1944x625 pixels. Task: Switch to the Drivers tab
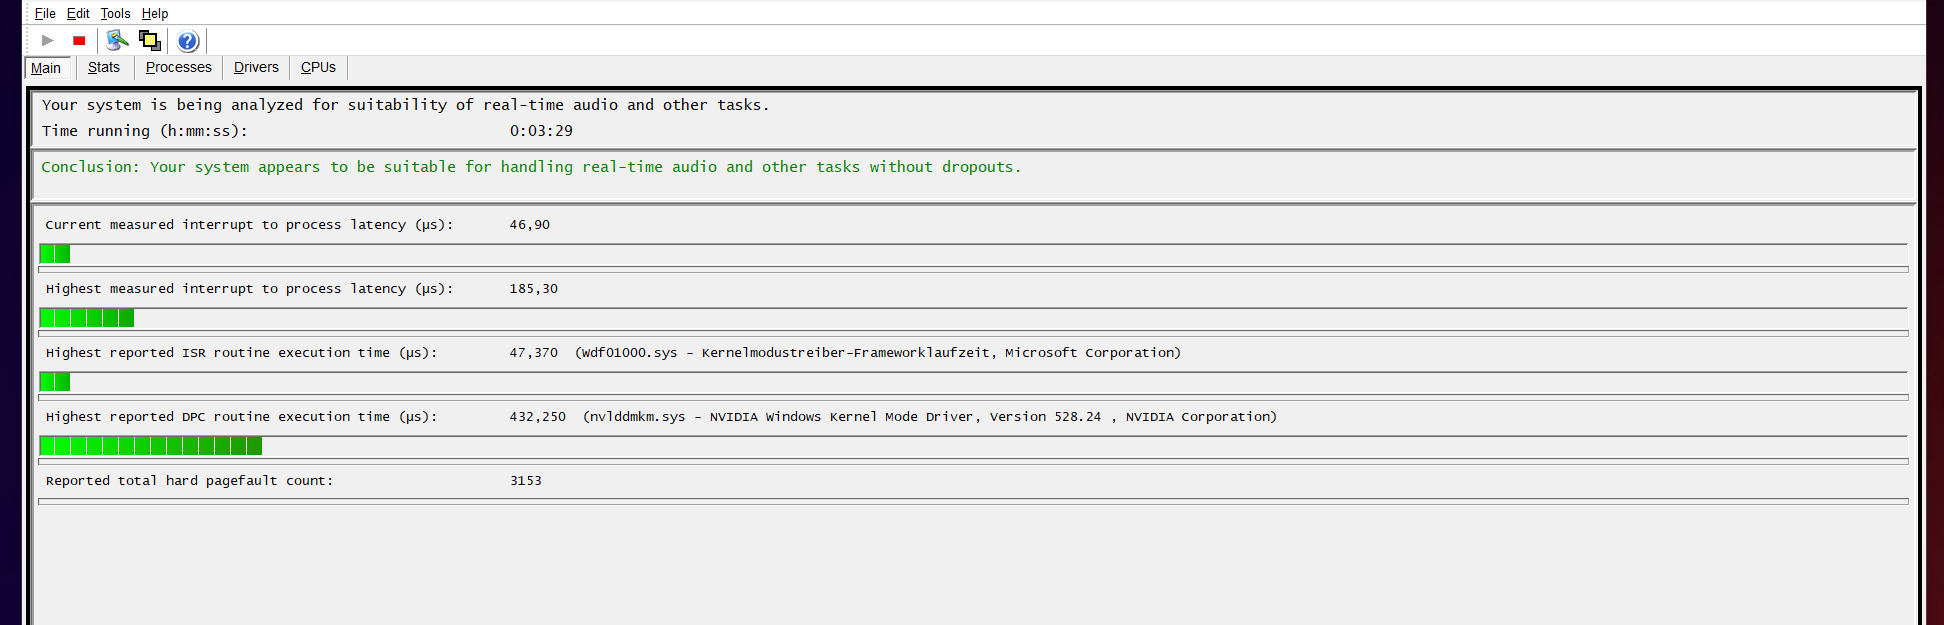coord(256,67)
